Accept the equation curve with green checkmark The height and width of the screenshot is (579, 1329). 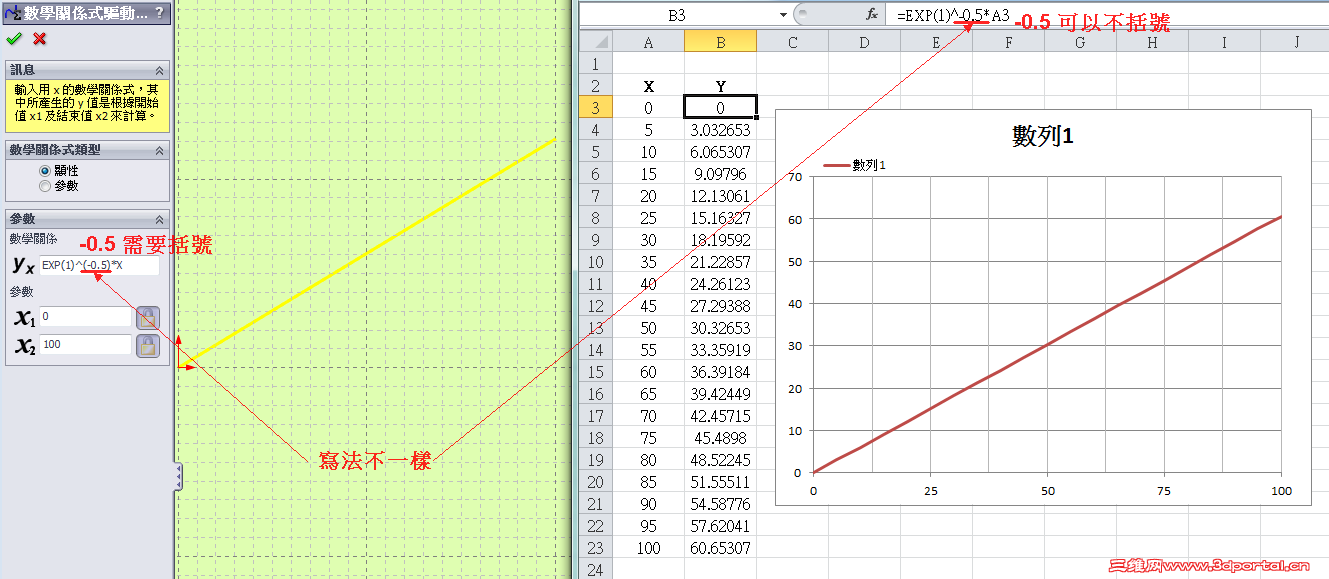pyautogui.click(x=13, y=39)
